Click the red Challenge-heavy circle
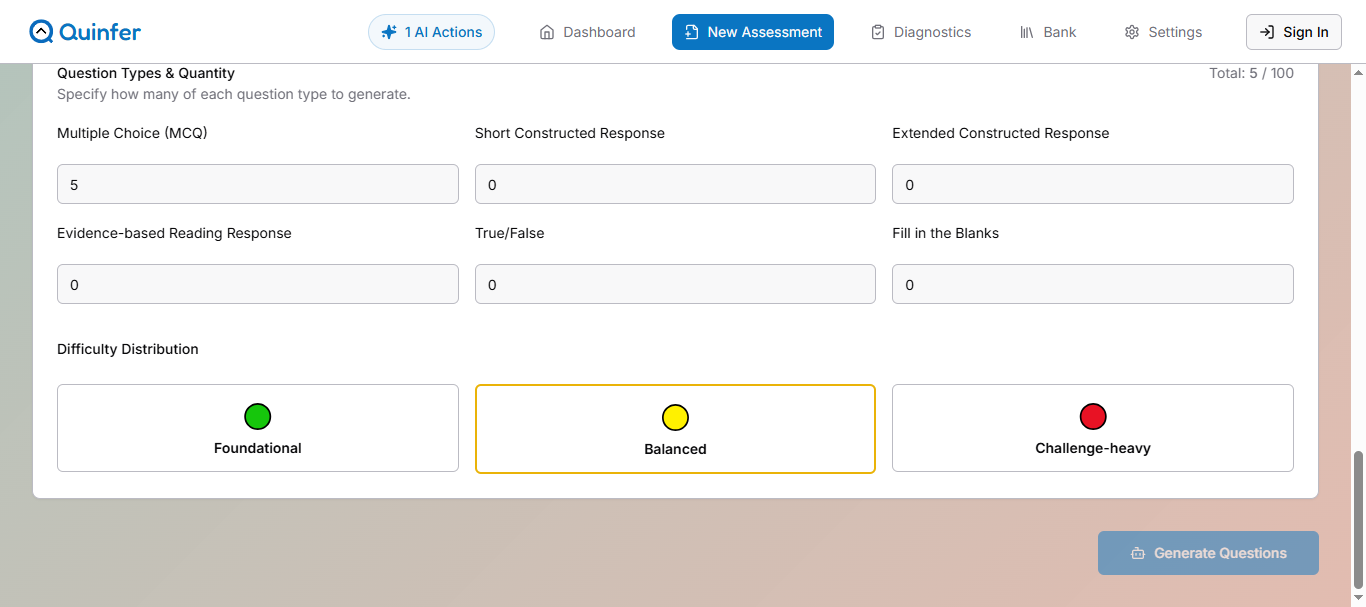 click(1093, 416)
